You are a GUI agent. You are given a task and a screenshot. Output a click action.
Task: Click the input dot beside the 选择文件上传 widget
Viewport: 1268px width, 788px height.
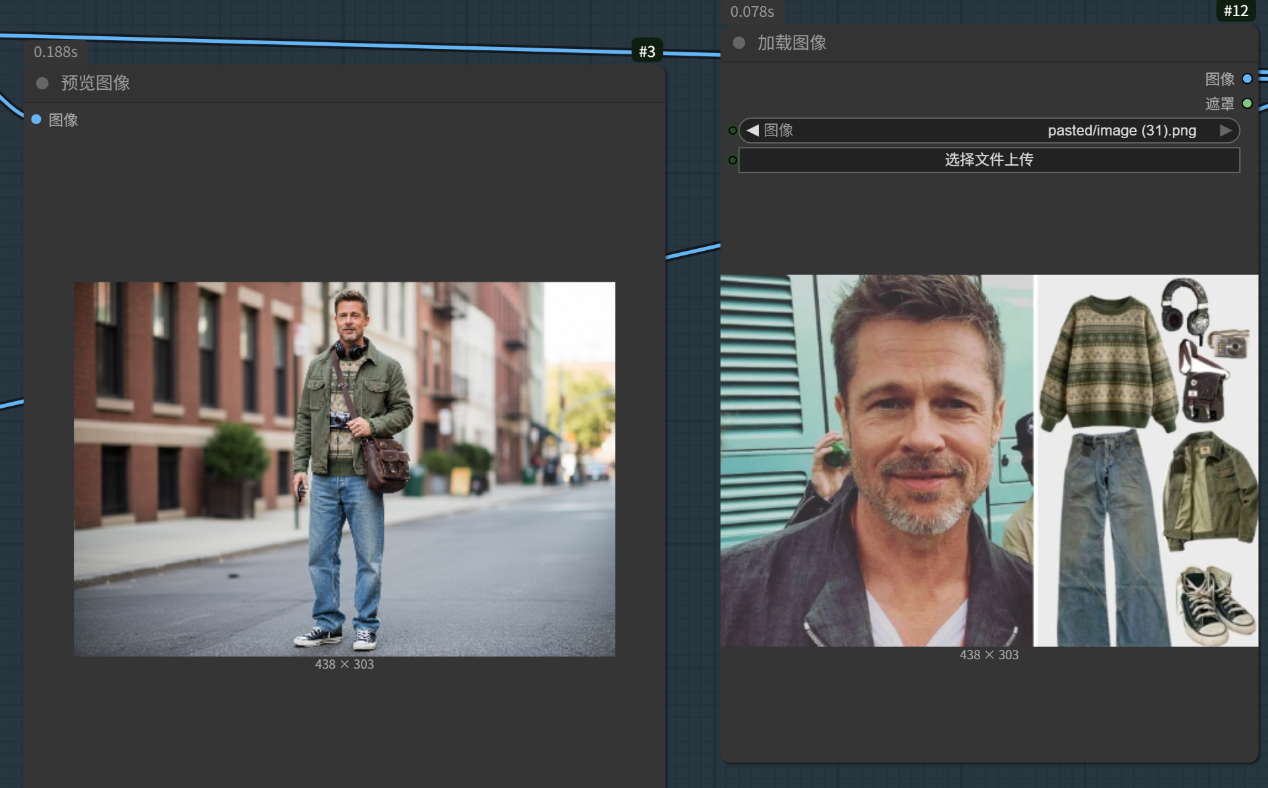pos(732,160)
